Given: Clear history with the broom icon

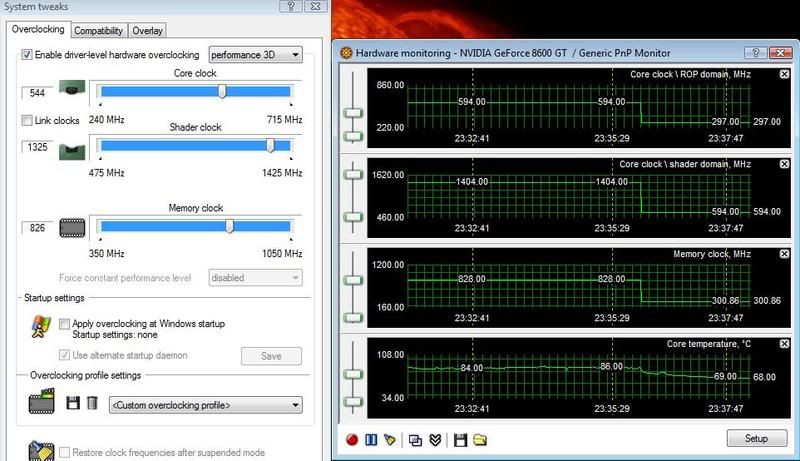Looking at the screenshot, I should point(390,440).
